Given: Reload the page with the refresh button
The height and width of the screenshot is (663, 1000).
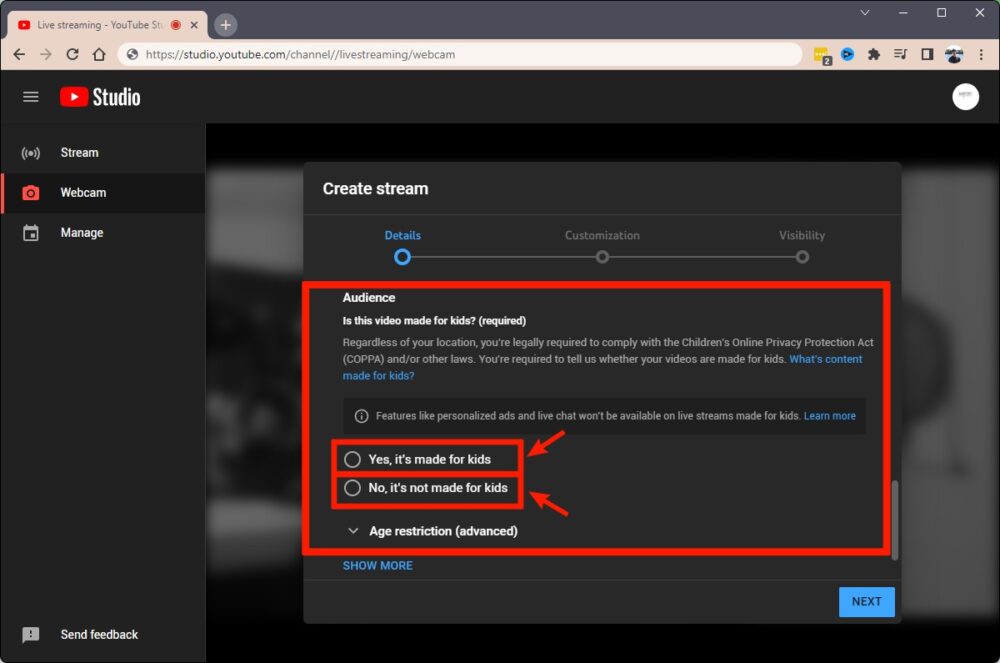Looking at the screenshot, I should coord(72,54).
